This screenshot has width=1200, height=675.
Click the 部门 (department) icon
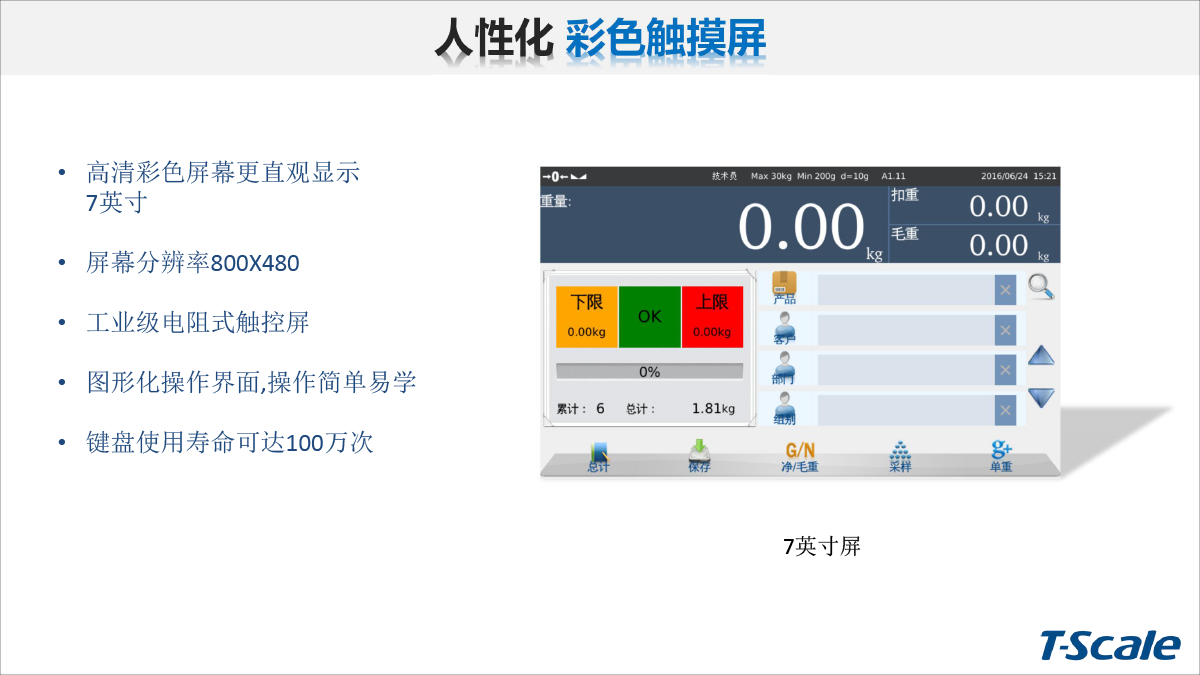point(785,368)
